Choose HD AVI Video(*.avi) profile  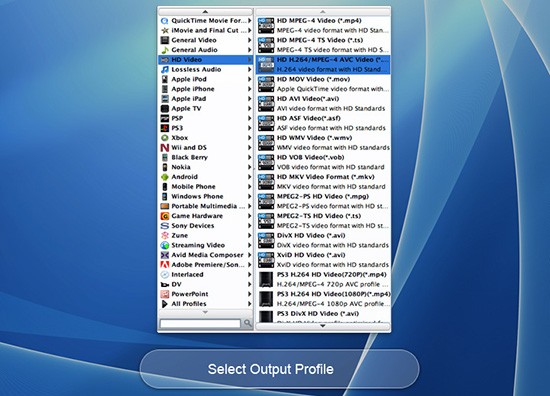323,103
